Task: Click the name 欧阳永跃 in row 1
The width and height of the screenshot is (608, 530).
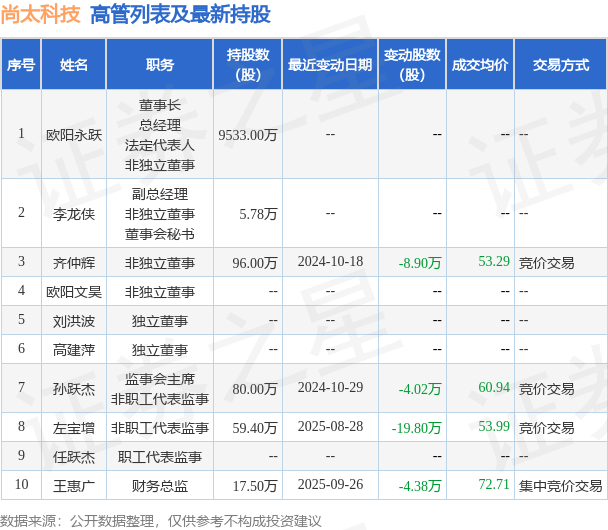Action: click(74, 135)
